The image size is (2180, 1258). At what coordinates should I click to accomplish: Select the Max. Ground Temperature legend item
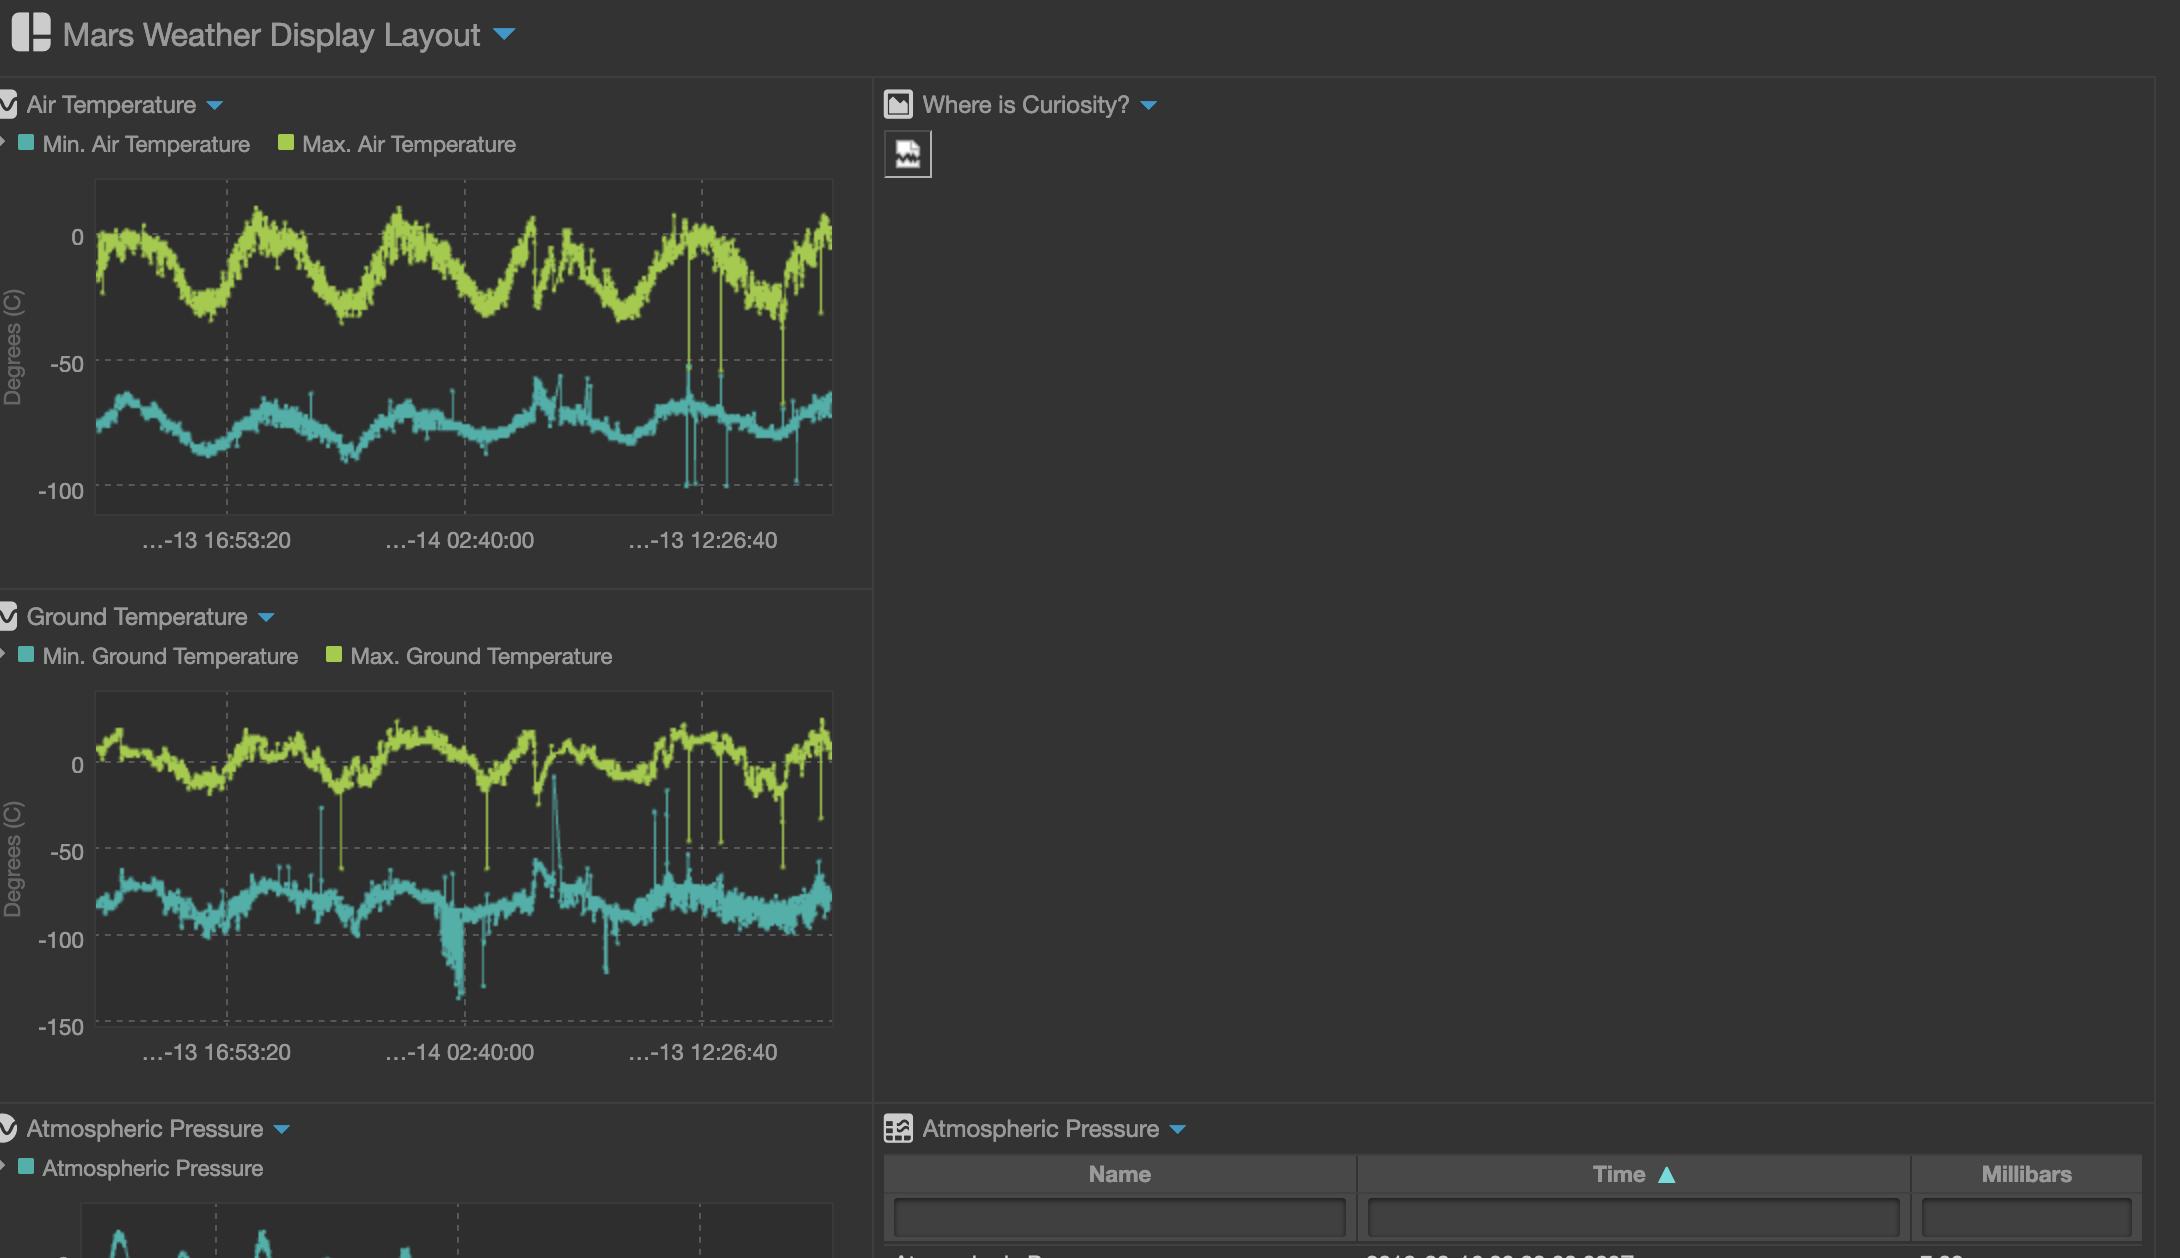tap(480, 656)
